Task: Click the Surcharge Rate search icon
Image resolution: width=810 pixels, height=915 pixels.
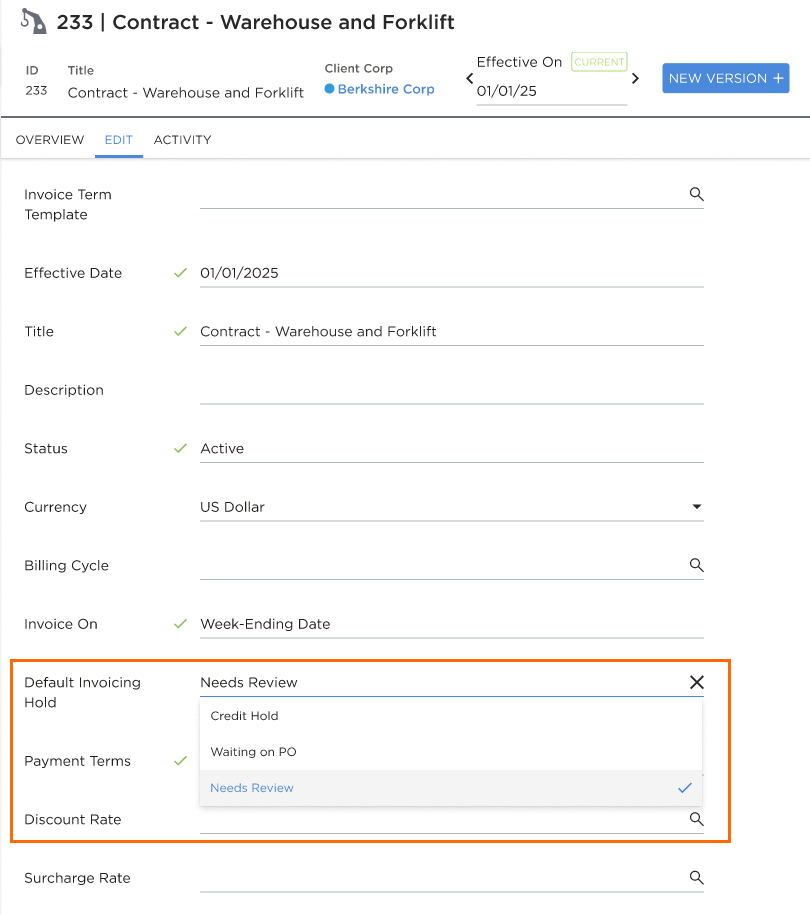Action: (696, 877)
